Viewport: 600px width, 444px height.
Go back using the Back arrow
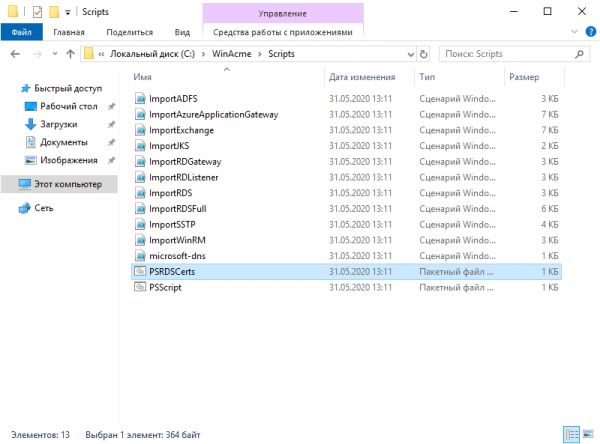click(x=14, y=53)
